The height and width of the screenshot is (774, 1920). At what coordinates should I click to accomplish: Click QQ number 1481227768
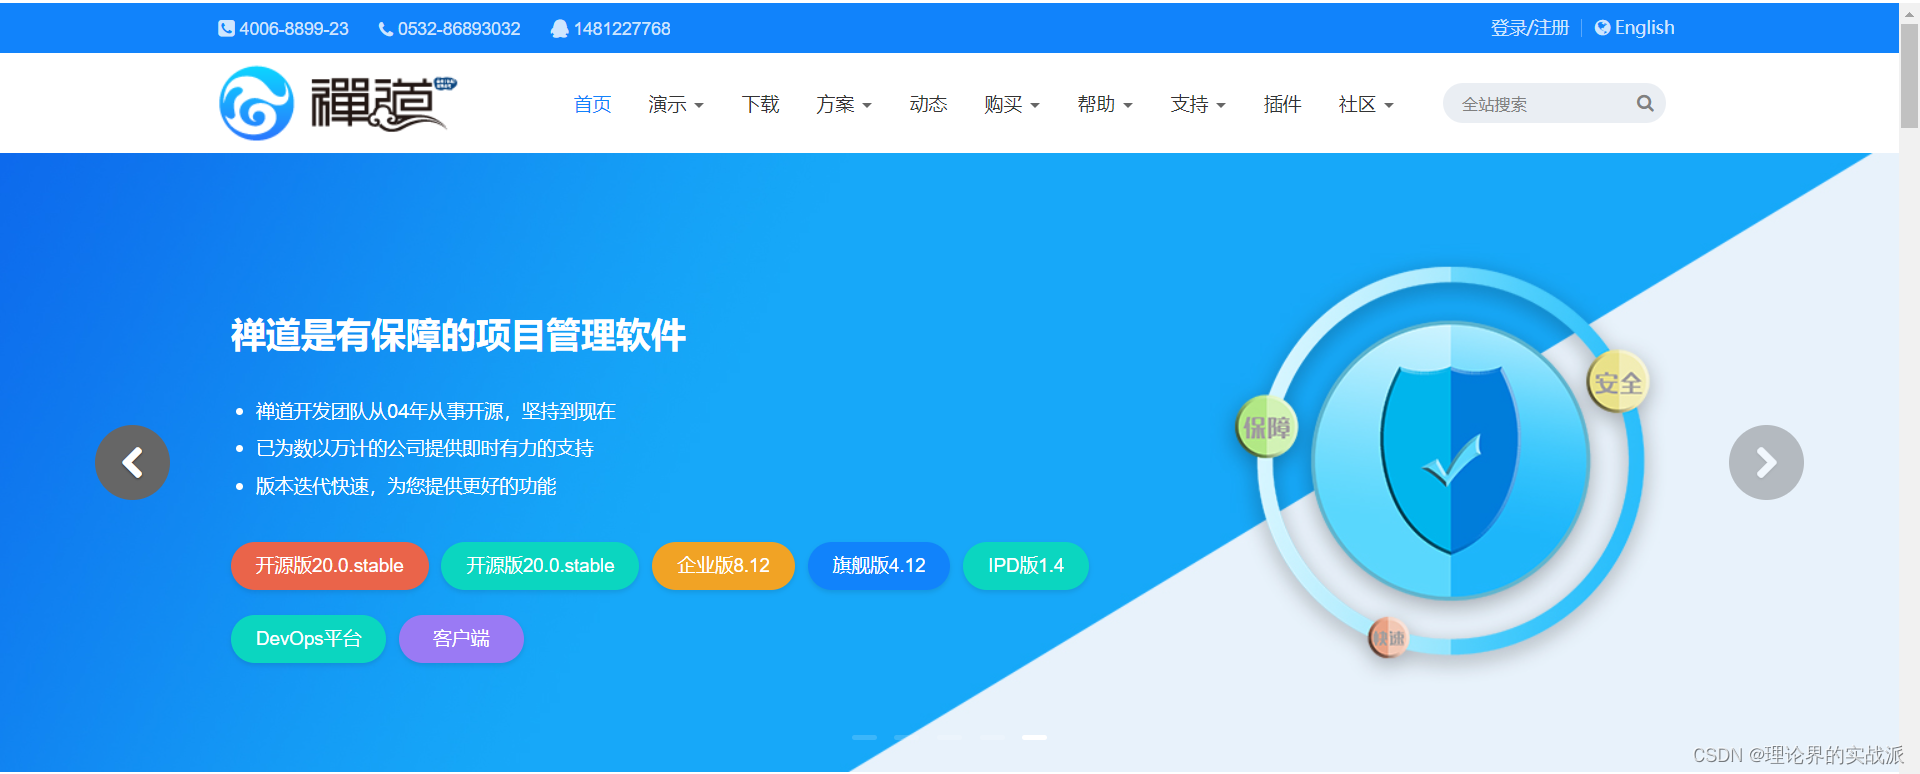pos(622,29)
